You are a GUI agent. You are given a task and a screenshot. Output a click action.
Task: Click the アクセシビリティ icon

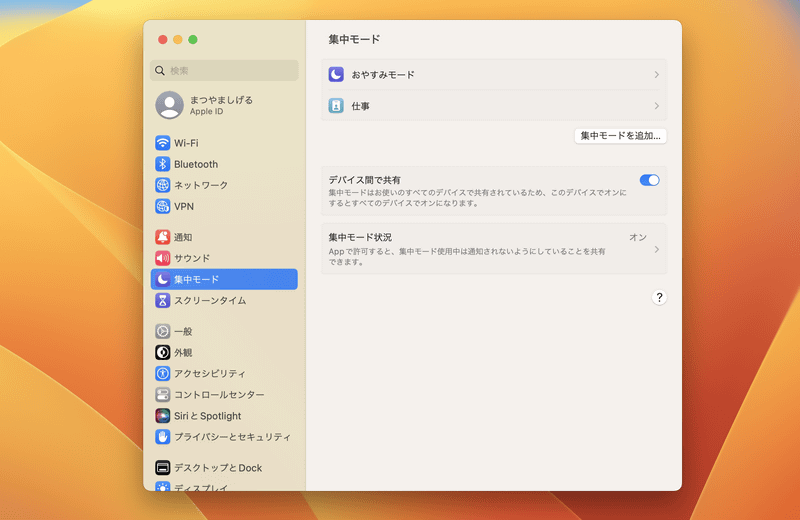[162, 374]
